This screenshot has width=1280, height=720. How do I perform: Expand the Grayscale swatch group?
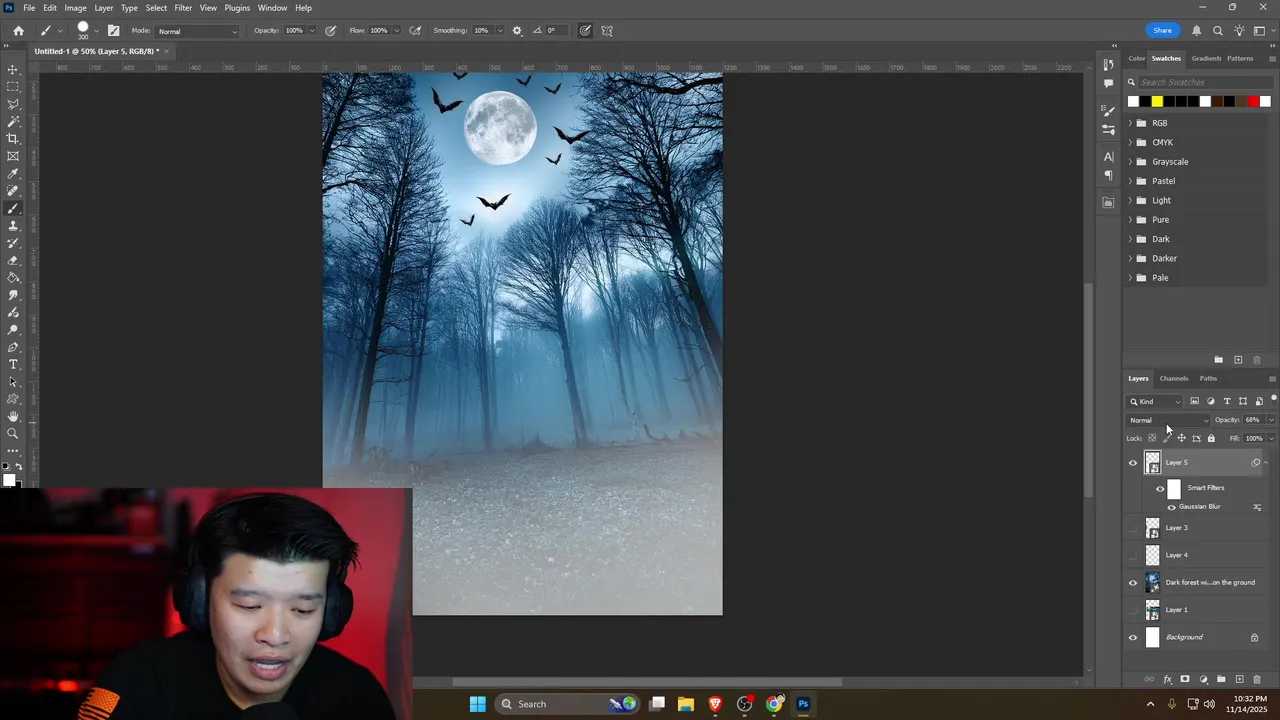1131,162
